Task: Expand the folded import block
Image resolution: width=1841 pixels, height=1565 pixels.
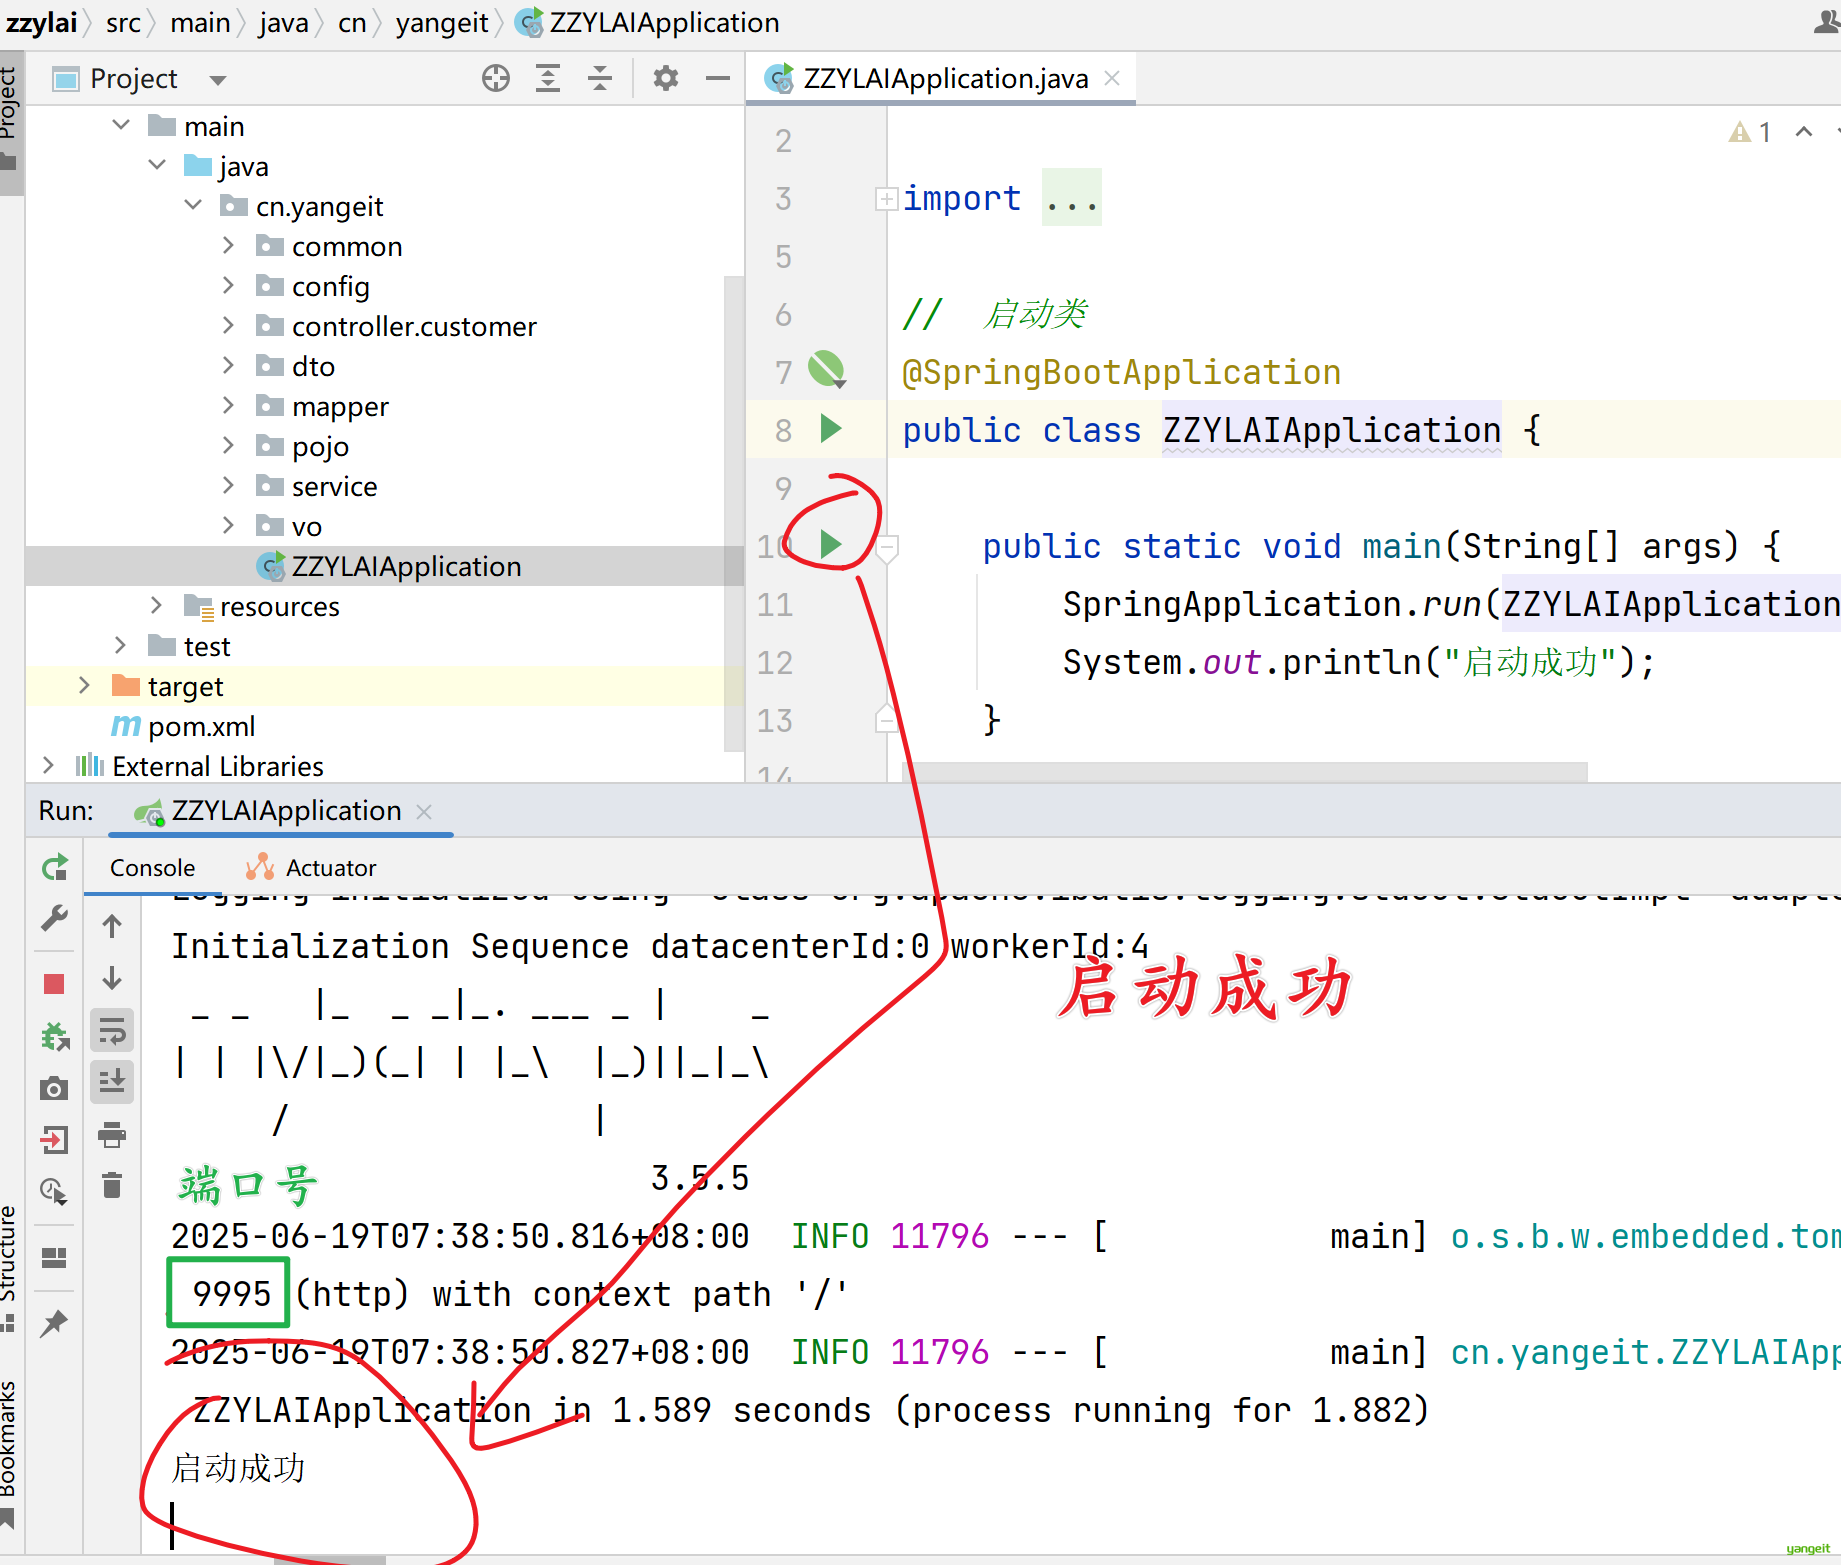Action: 886,199
